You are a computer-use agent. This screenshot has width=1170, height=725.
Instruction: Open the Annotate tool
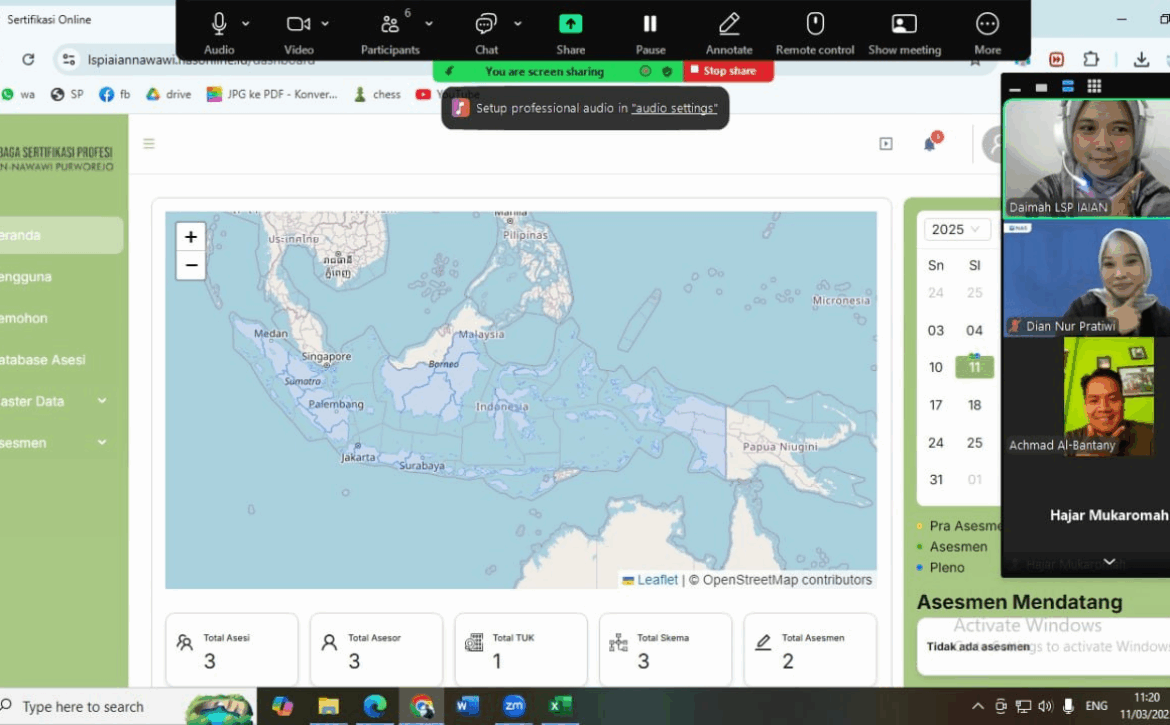coord(729,25)
